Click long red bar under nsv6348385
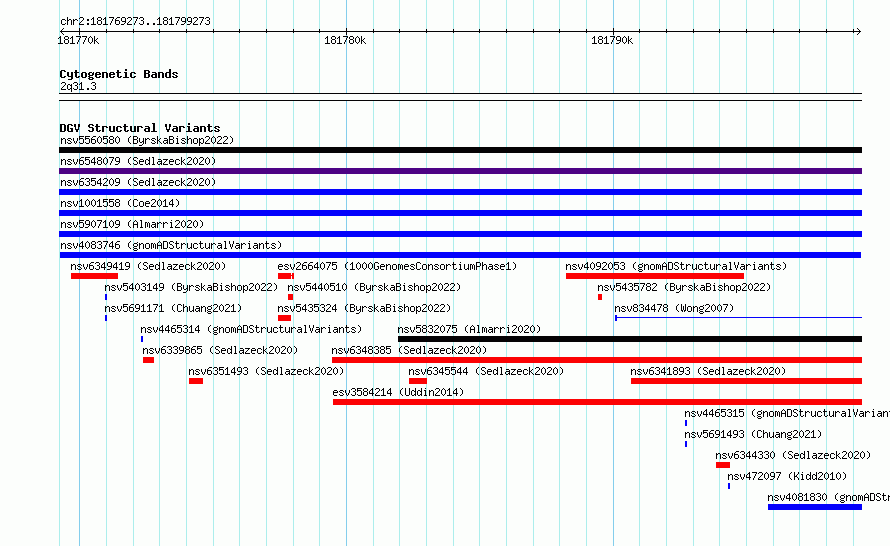 click(x=597, y=360)
